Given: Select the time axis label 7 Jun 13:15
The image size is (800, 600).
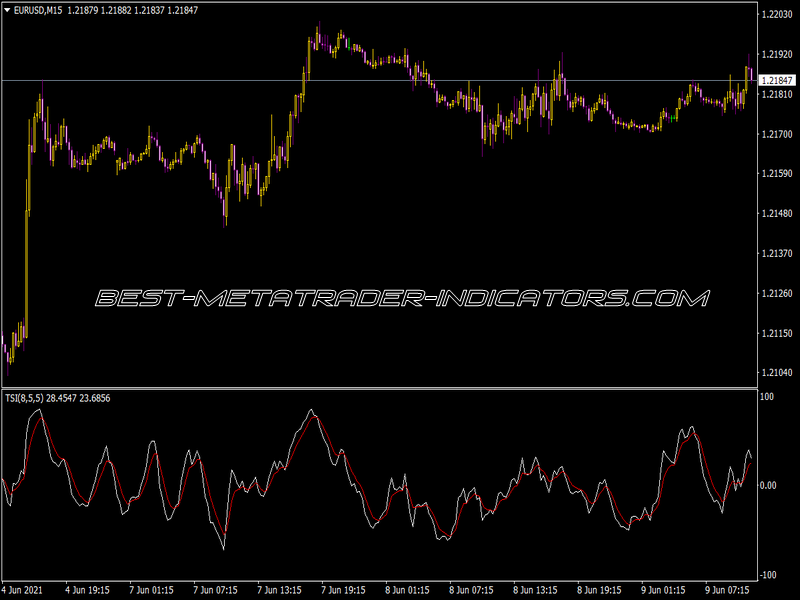Looking at the screenshot, I should pyautogui.click(x=280, y=590).
